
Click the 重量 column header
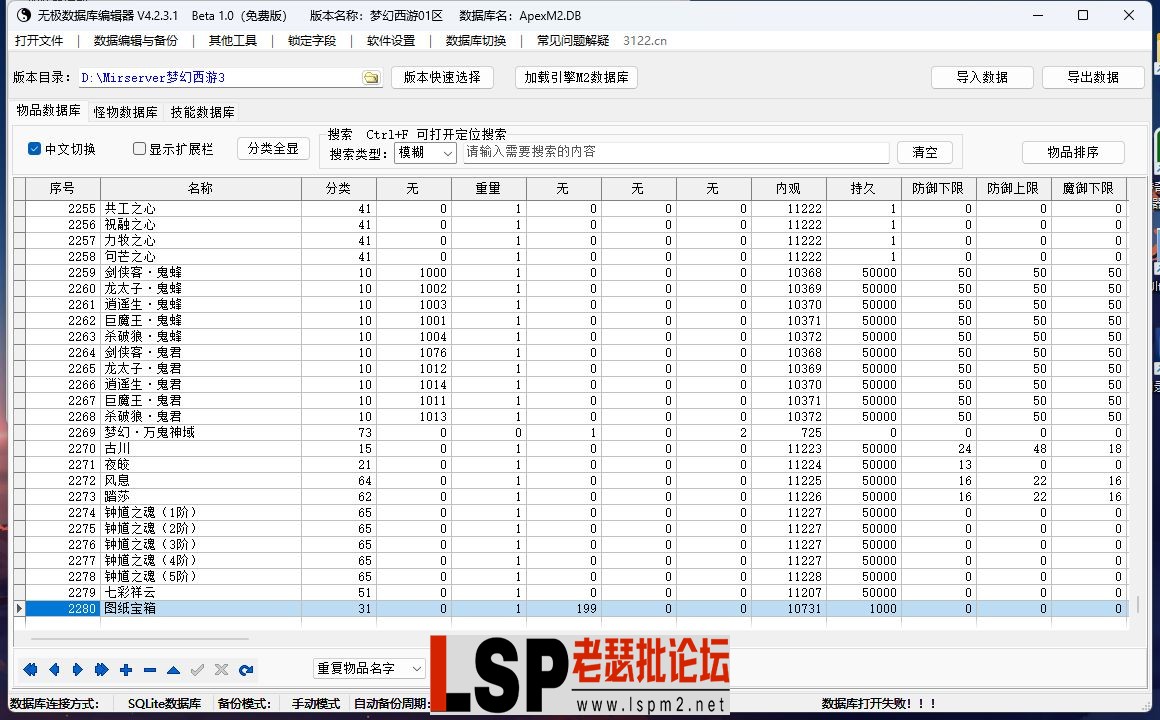click(488, 189)
